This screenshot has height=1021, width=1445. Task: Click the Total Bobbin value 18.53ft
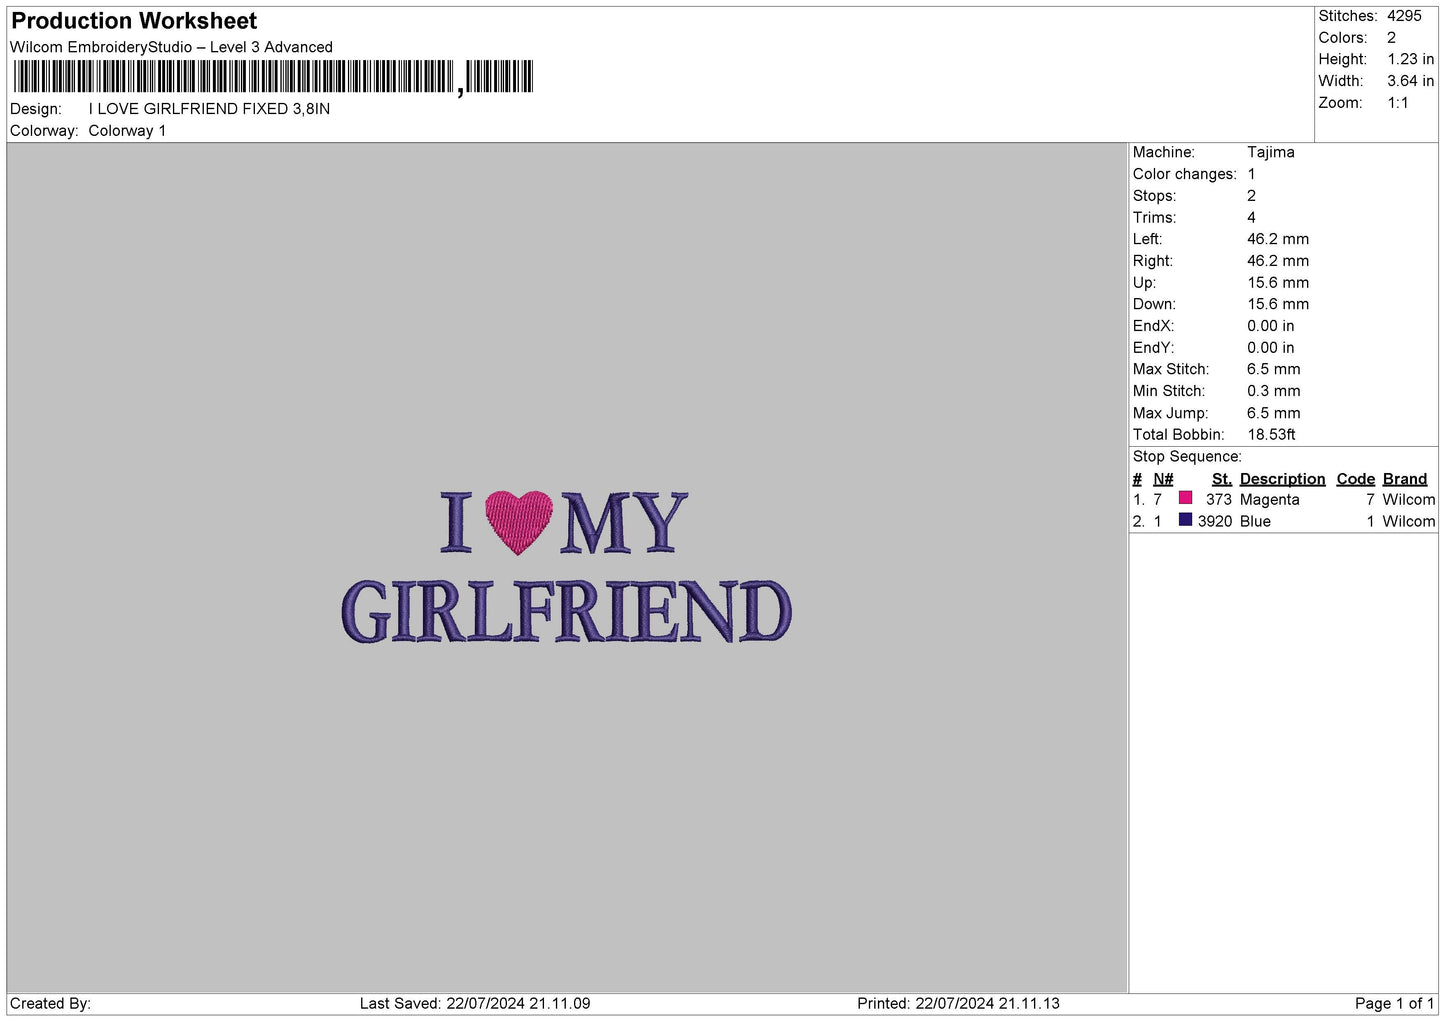click(1272, 435)
